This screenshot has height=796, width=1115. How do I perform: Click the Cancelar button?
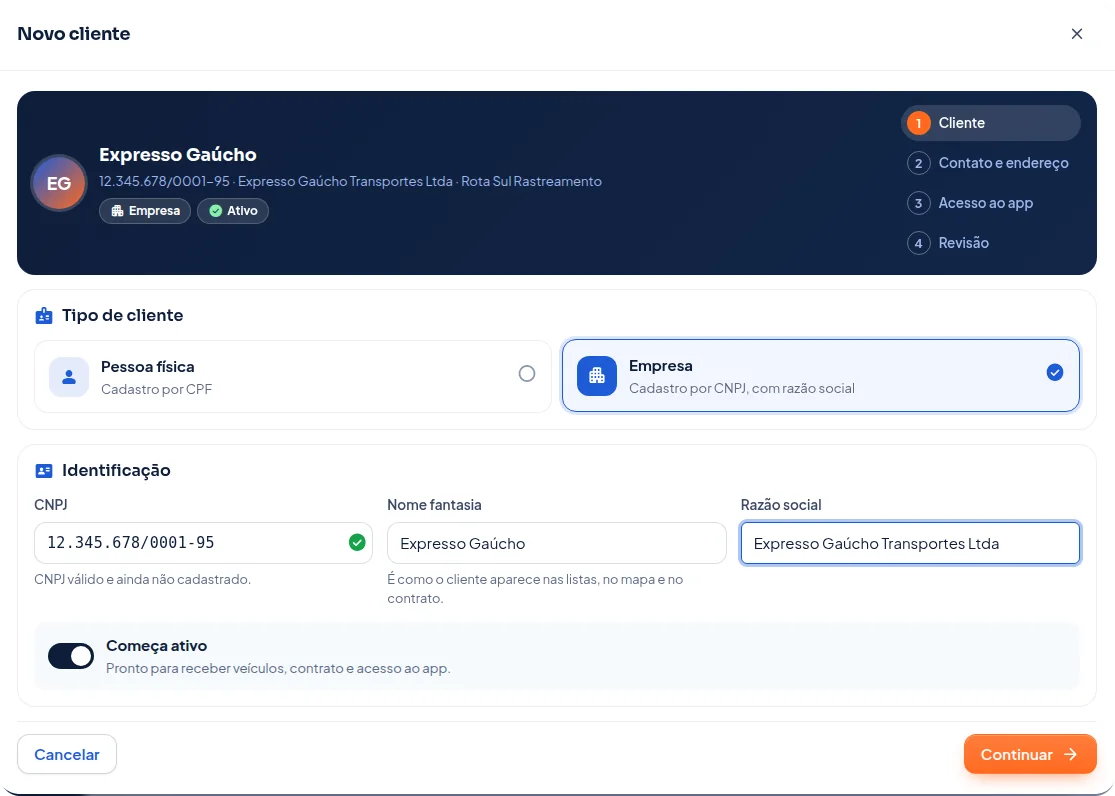tap(67, 754)
